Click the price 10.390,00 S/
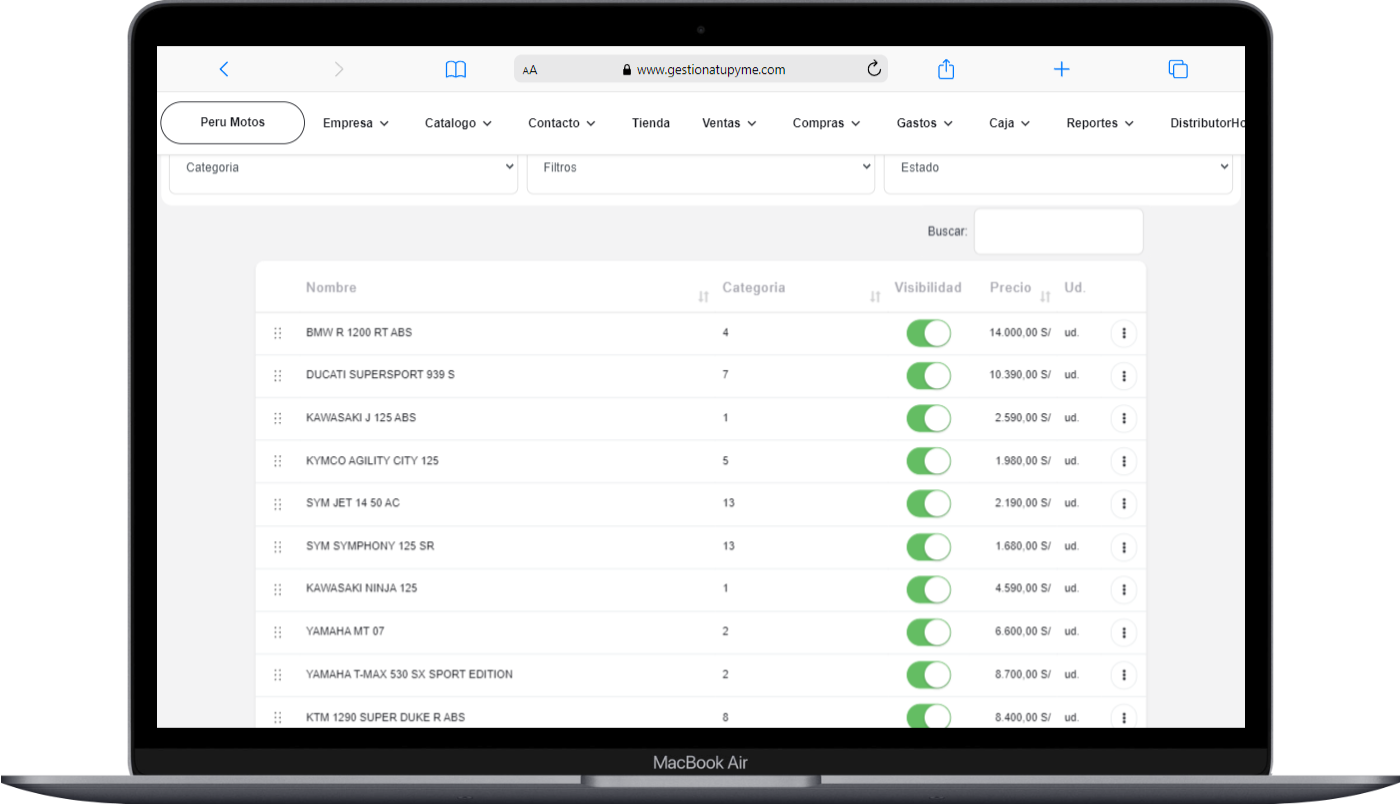This screenshot has width=1400, height=804. point(1020,375)
